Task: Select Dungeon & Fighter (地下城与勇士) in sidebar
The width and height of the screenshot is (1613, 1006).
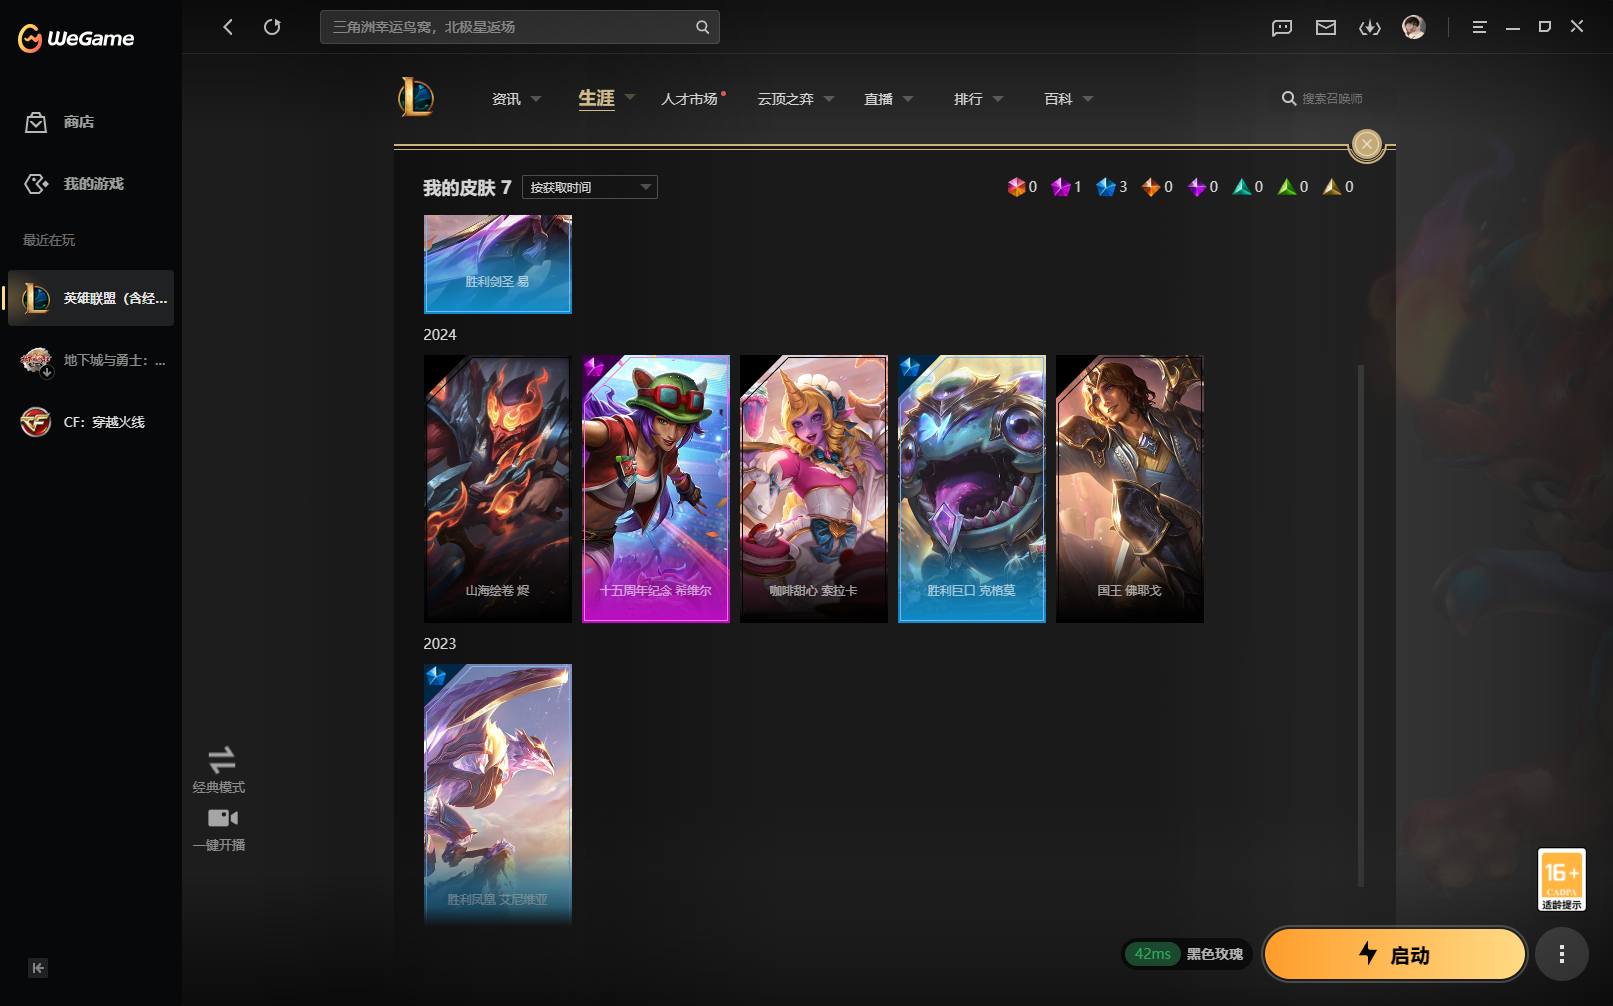Action: 91,360
